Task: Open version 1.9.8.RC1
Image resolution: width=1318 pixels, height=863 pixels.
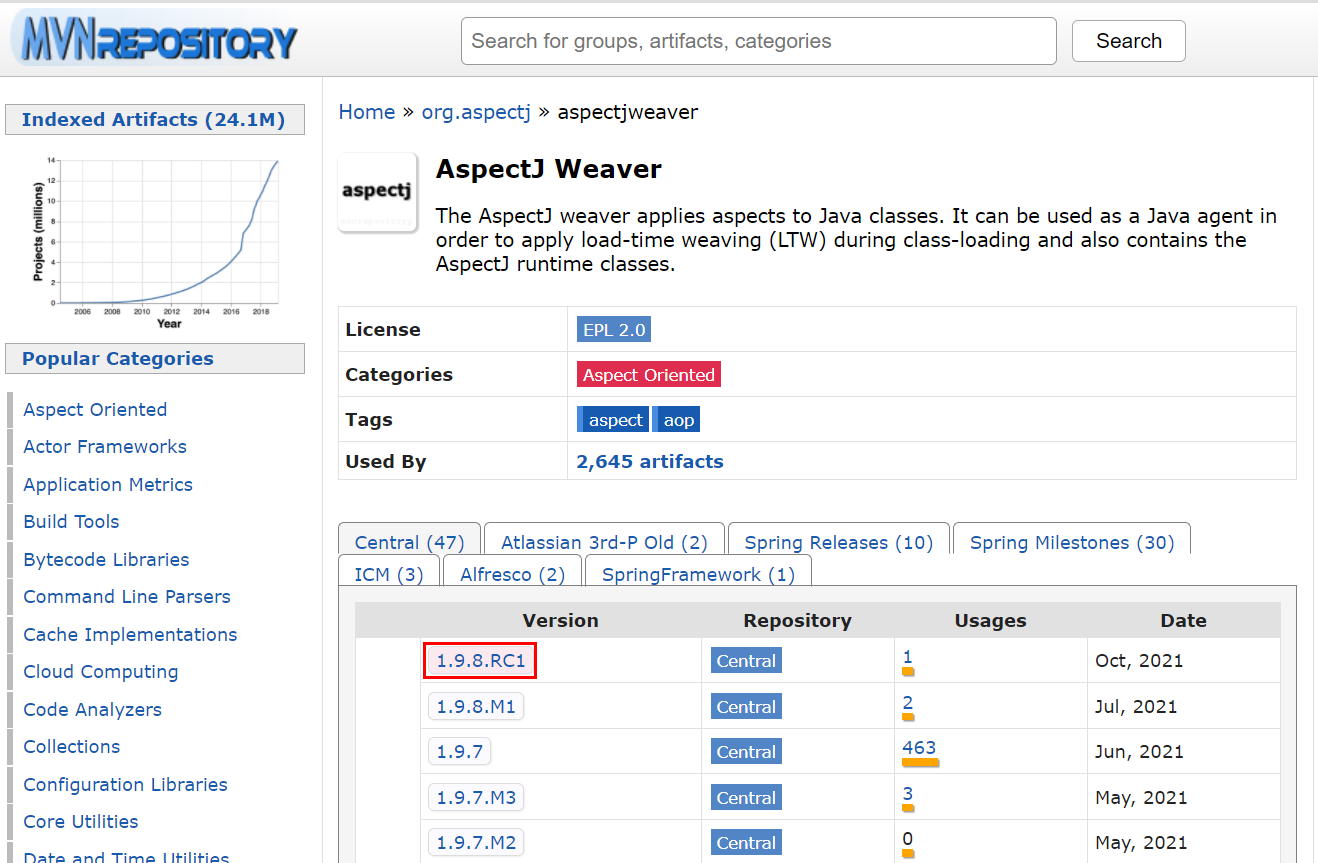Action: click(480, 661)
